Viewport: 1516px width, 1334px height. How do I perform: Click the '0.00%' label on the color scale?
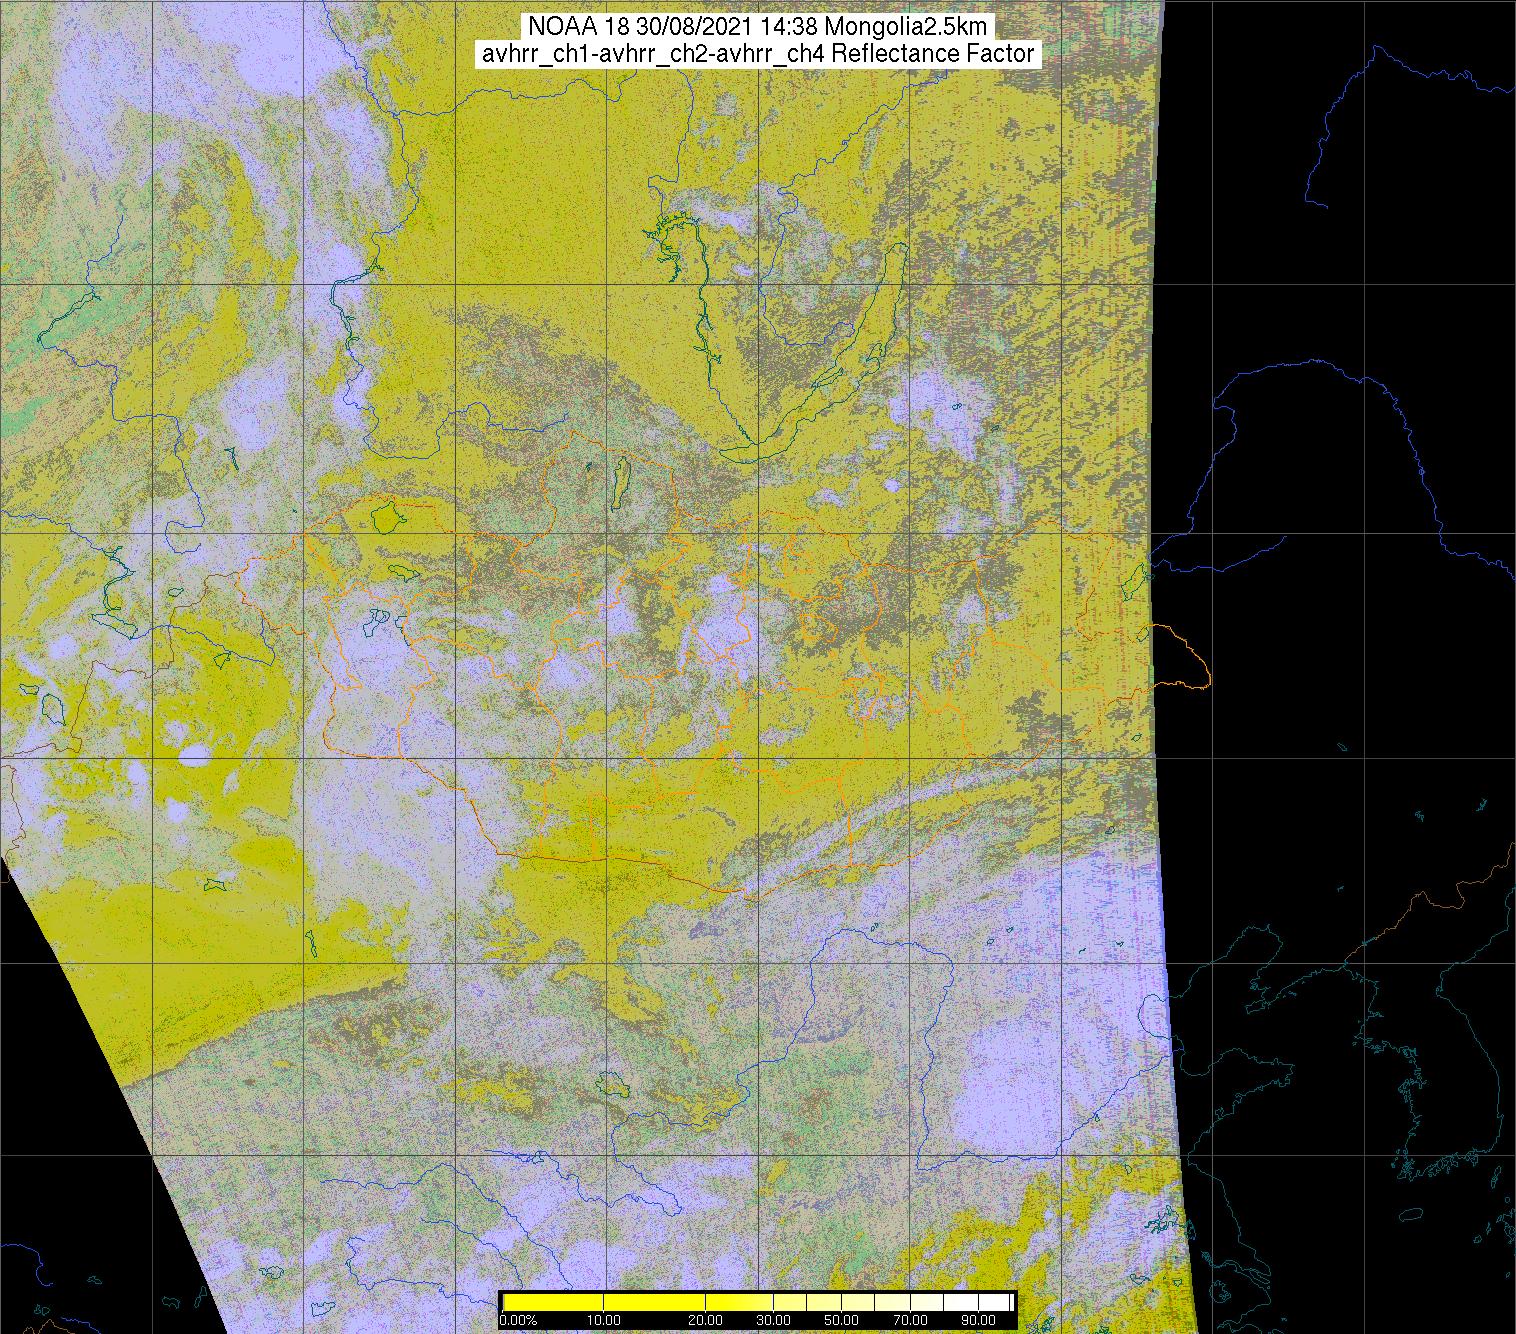coord(518,1320)
